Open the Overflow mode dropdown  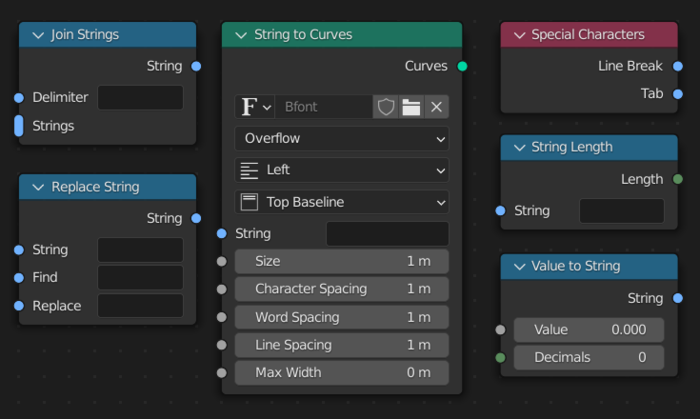point(342,138)
